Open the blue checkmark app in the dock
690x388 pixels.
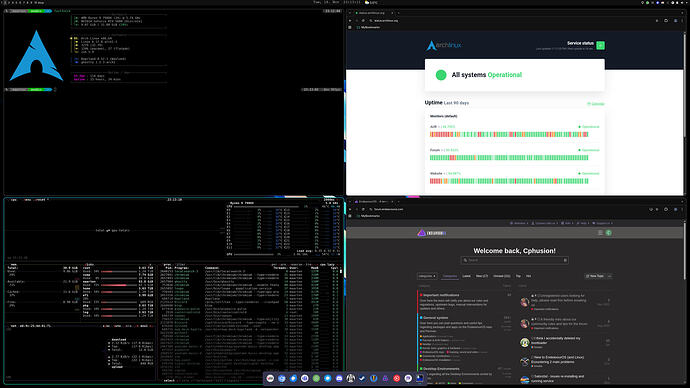[362, 378]
